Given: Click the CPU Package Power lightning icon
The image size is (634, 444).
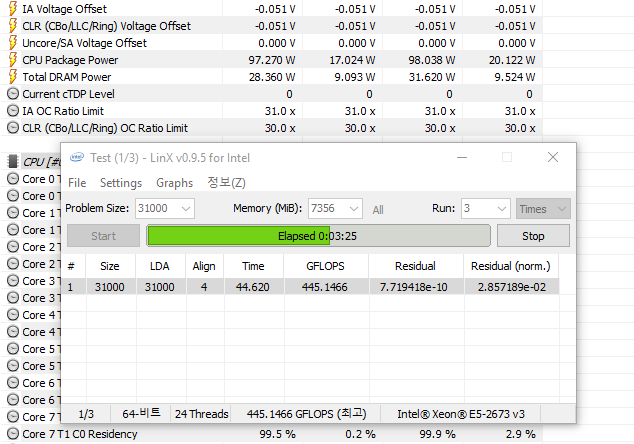Looking at the screenshot, I should click(x=13, y=59).
